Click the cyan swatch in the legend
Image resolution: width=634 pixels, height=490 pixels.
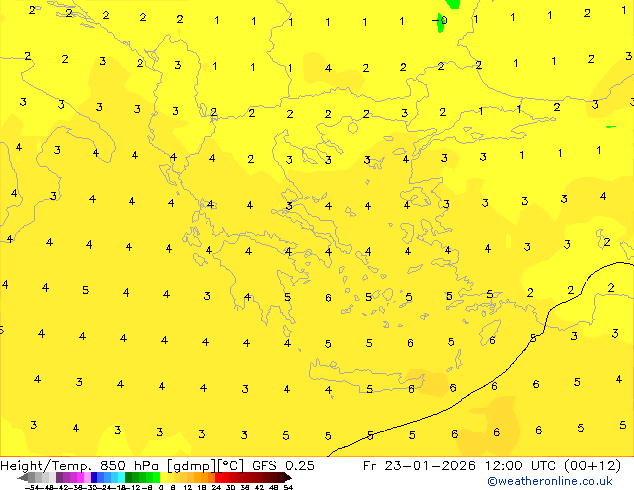point(121,477)
